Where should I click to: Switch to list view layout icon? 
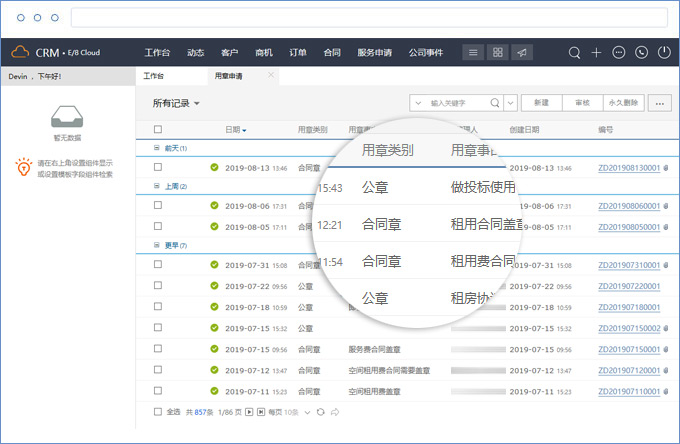coord(473,52)
